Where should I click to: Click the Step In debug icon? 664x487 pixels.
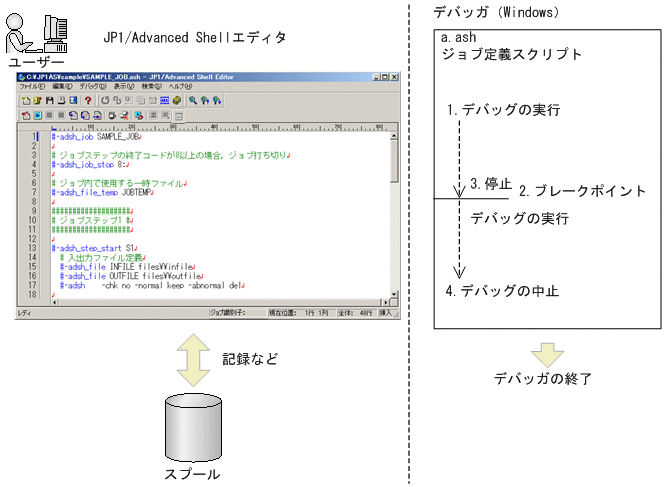click(x=73, y=115)
